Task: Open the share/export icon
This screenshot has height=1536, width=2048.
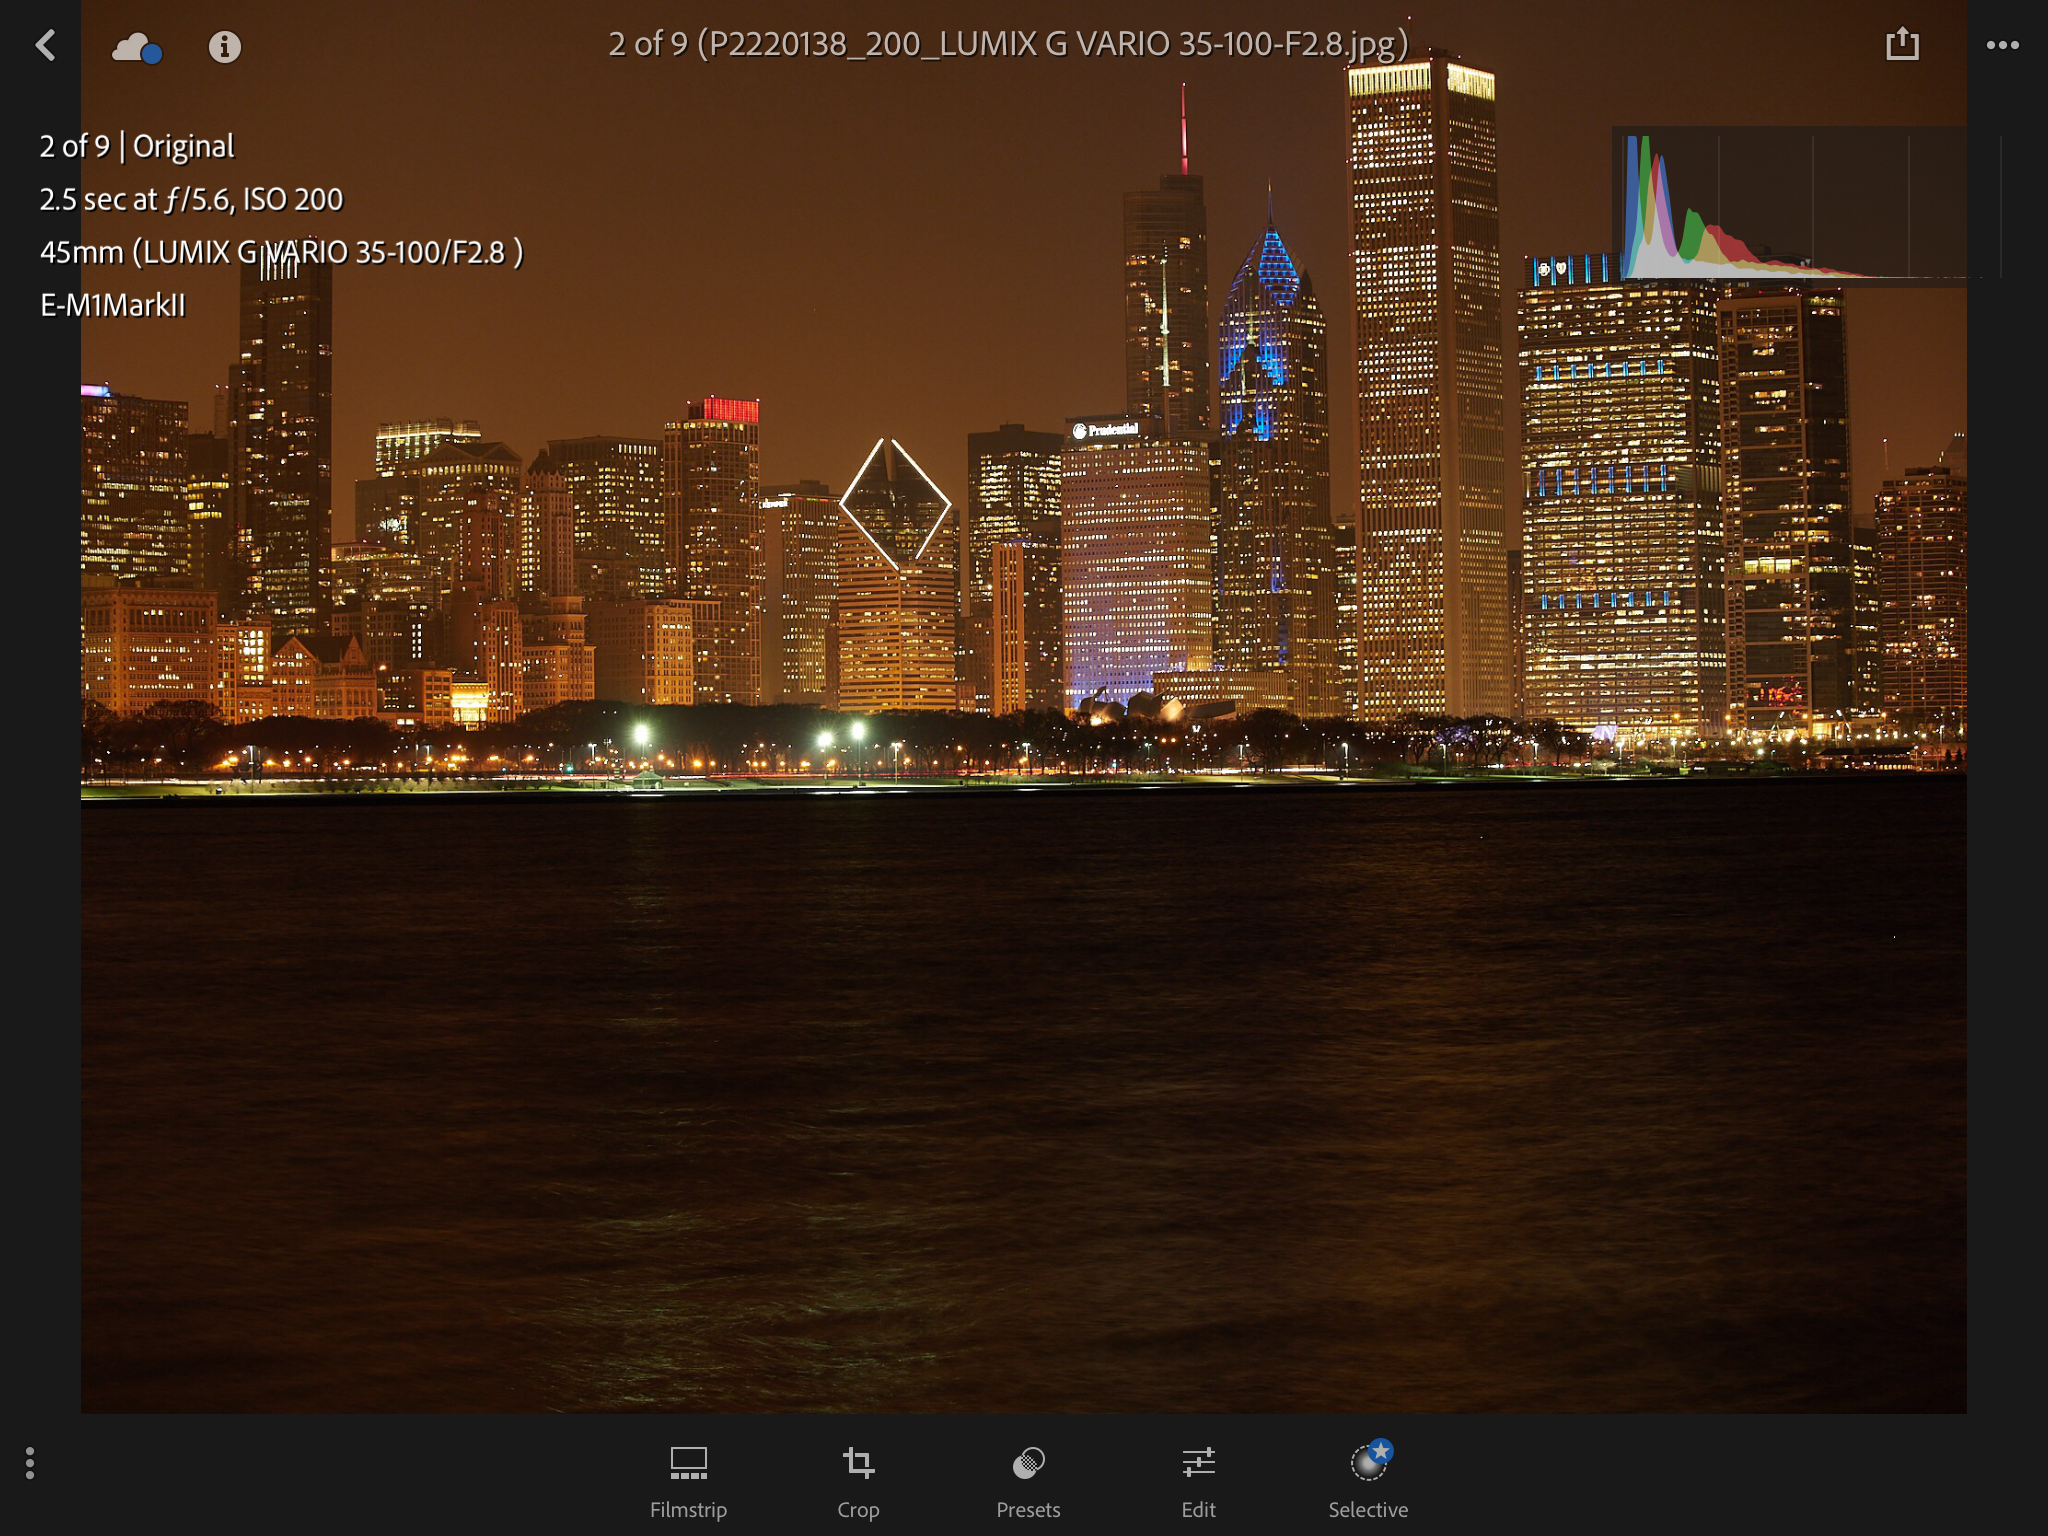Action: (x=1901, y=44)
